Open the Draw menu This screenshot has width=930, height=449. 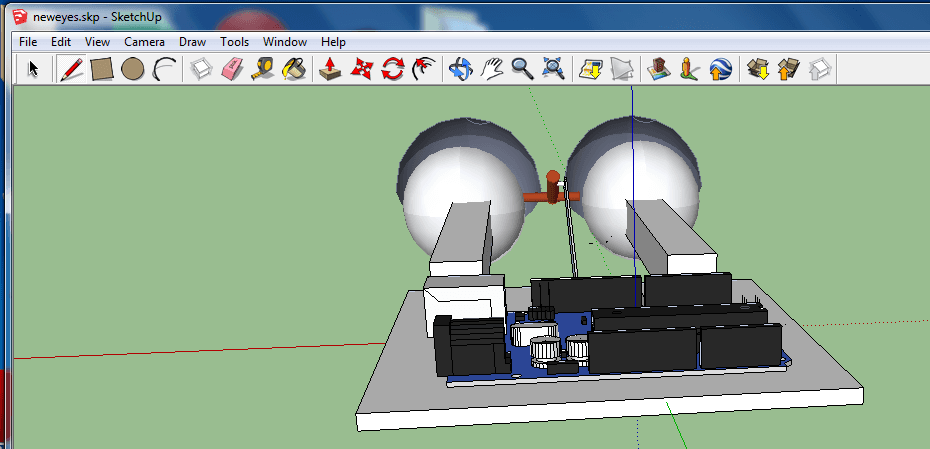(192, 42)
